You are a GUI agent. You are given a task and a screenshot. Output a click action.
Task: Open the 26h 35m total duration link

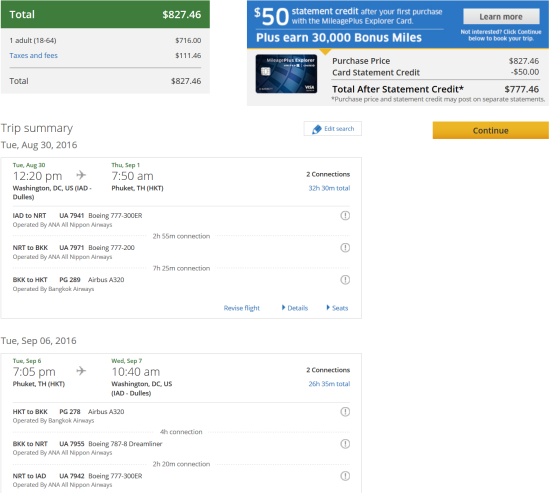pyautogui.click(x=329, y=384)
